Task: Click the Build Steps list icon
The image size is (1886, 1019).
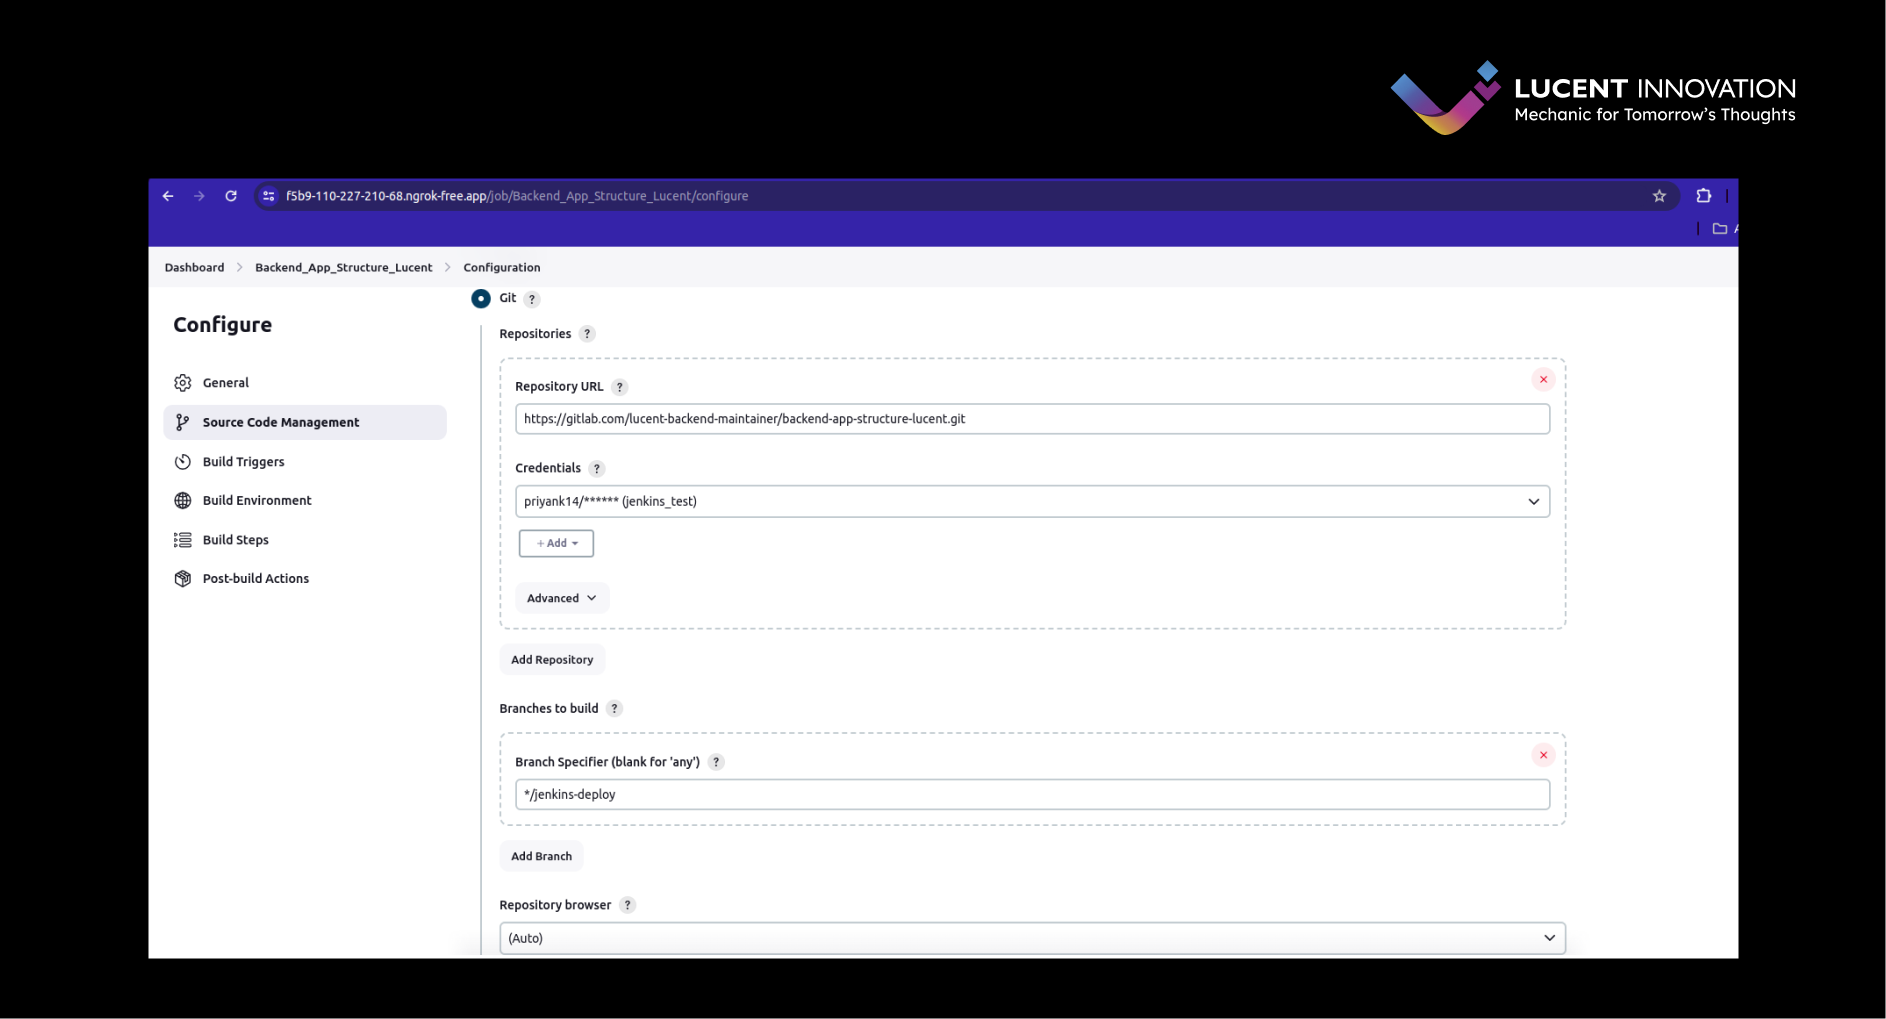Action: tap(183, 540)
